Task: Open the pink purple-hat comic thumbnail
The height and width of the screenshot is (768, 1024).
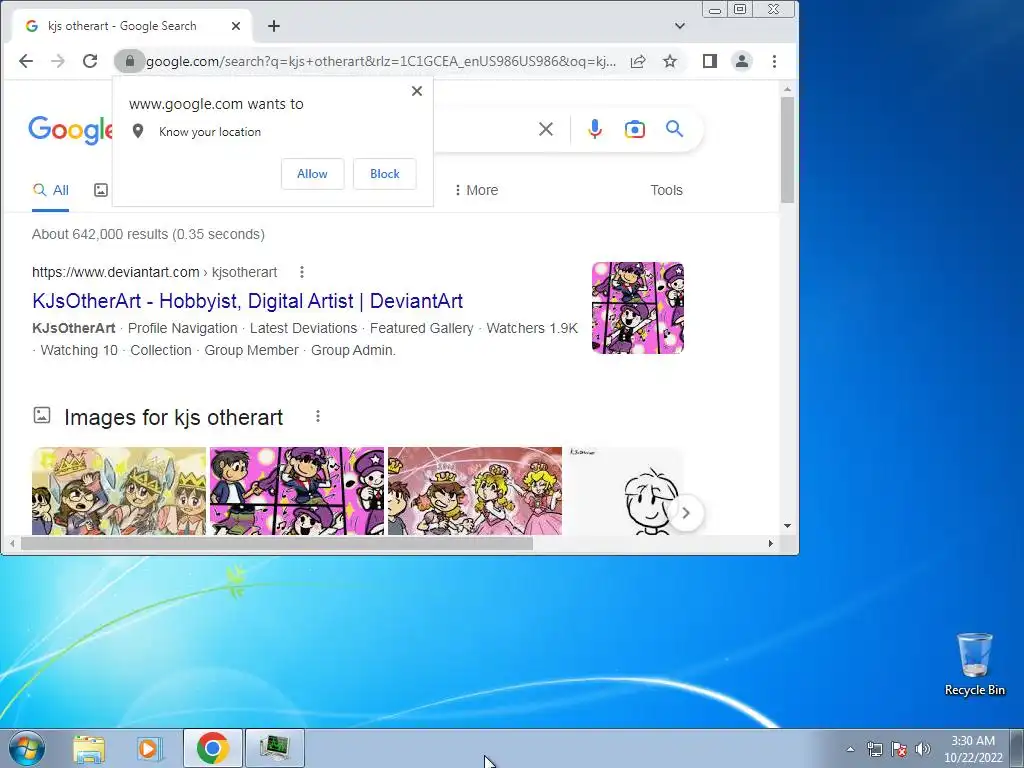Action: click(x=297, y=491)
